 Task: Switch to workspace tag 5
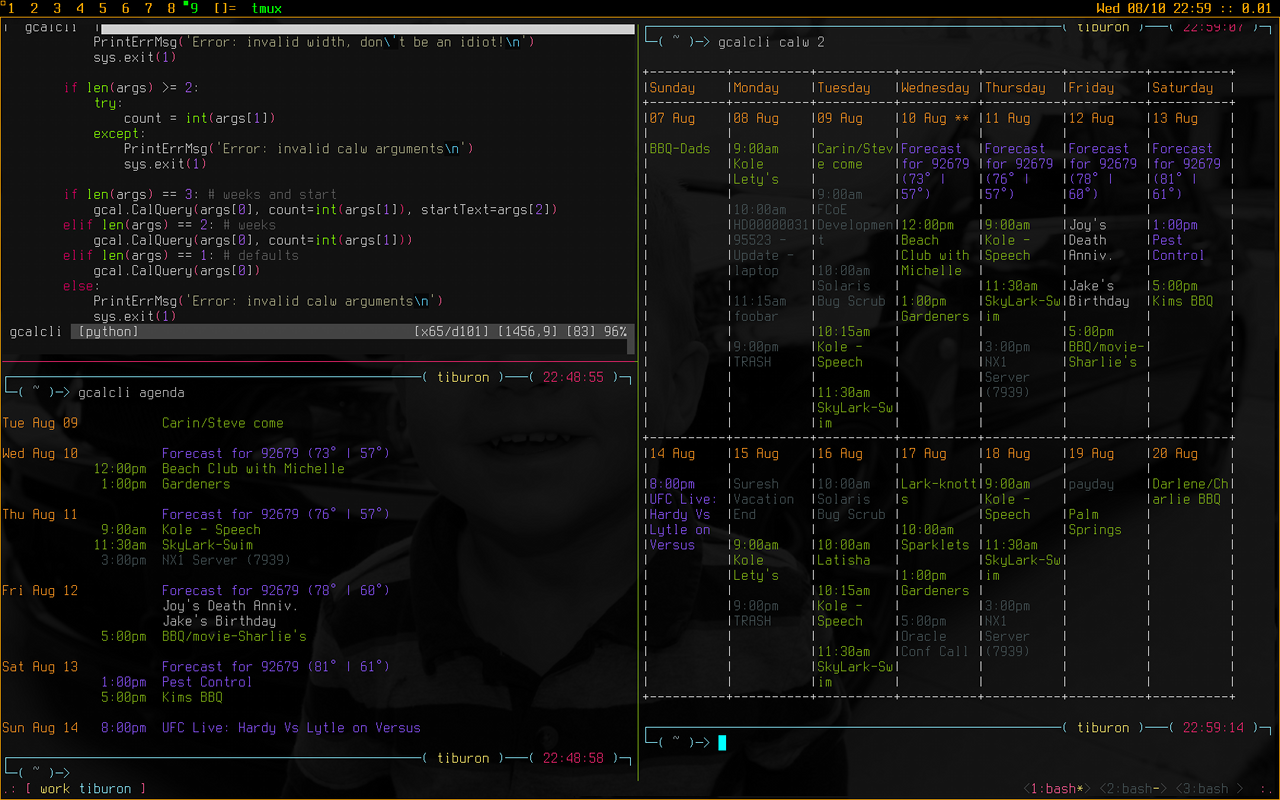click(102, 8)
